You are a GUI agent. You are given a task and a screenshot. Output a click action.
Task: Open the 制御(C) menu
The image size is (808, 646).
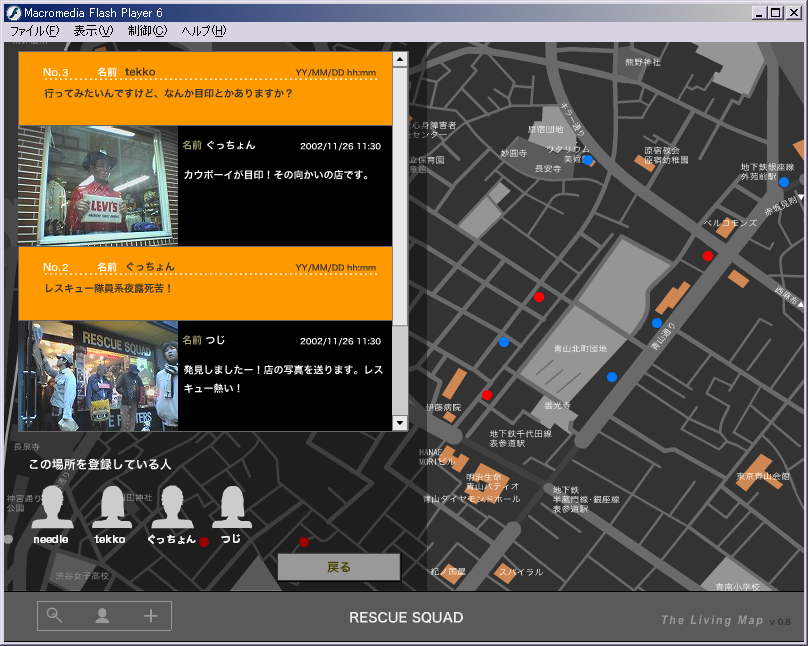pos(147,31)
